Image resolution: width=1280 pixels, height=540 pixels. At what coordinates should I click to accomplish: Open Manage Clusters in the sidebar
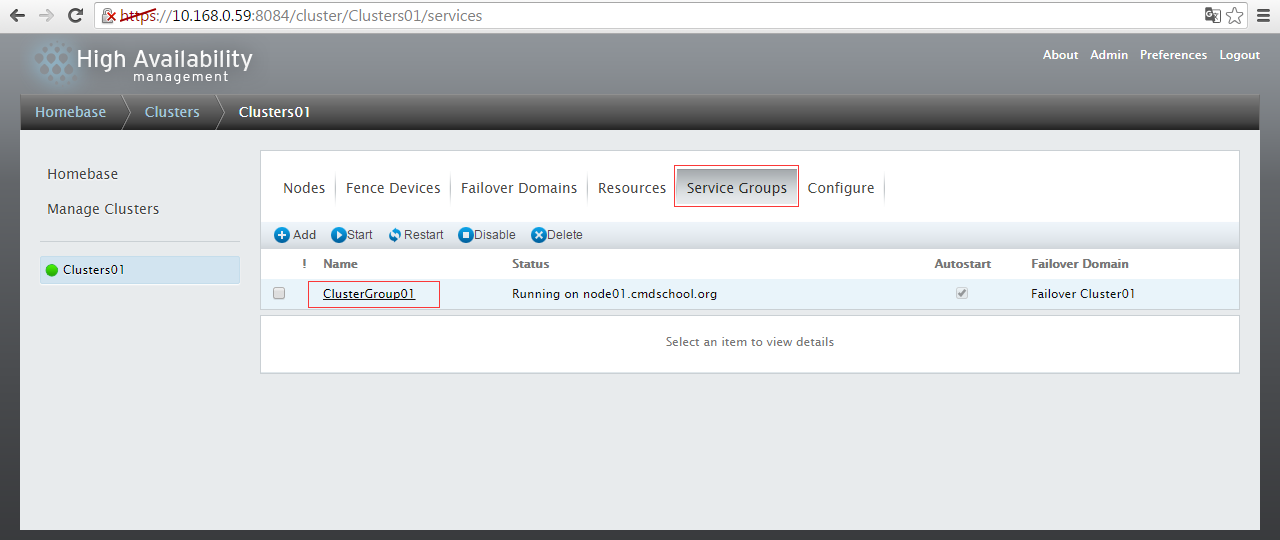[103, 209]
